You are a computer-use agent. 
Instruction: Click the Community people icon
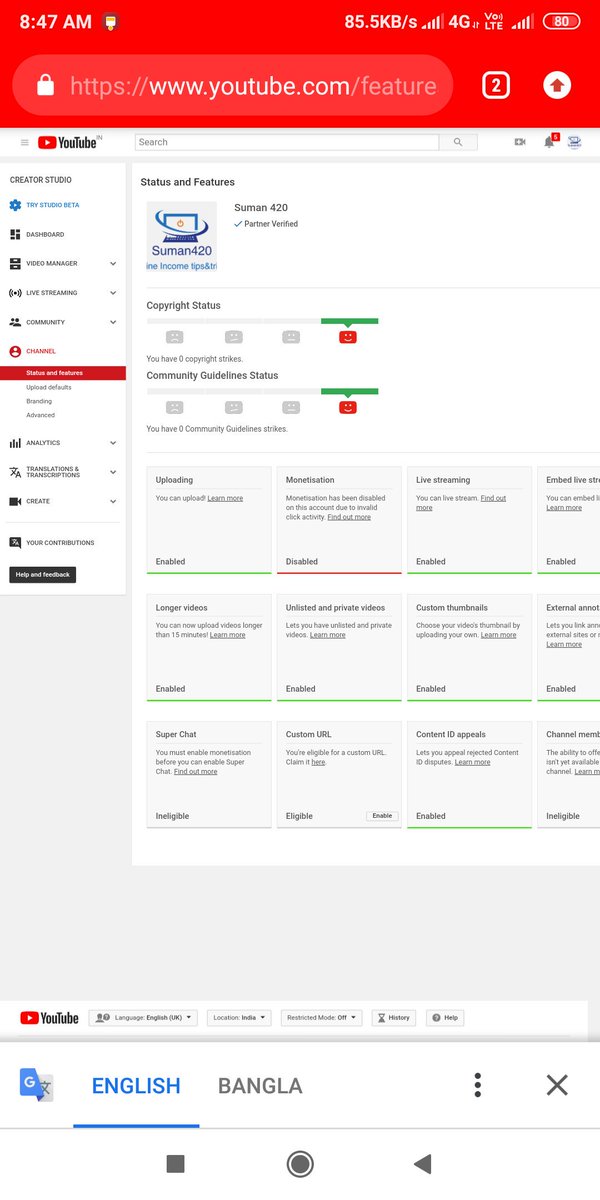[15, 322]
